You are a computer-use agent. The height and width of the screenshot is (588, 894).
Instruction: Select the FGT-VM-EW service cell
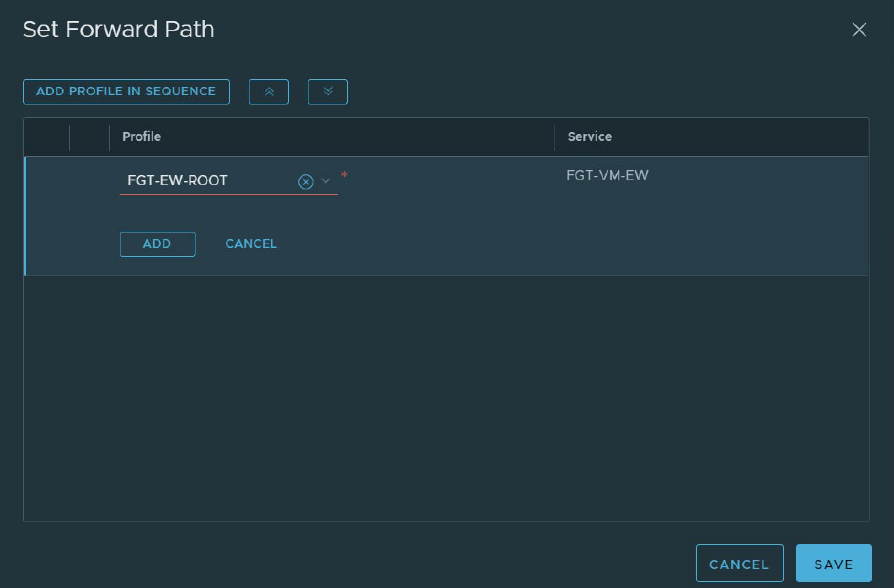point(608,177)
